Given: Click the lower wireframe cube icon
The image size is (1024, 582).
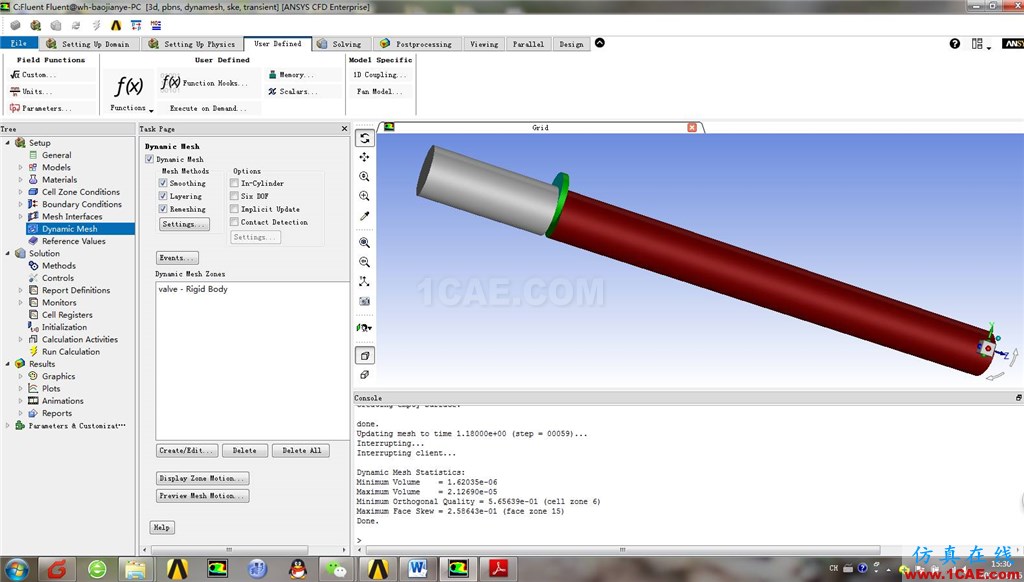Looking at the screenshot, I should click(364, 374).
